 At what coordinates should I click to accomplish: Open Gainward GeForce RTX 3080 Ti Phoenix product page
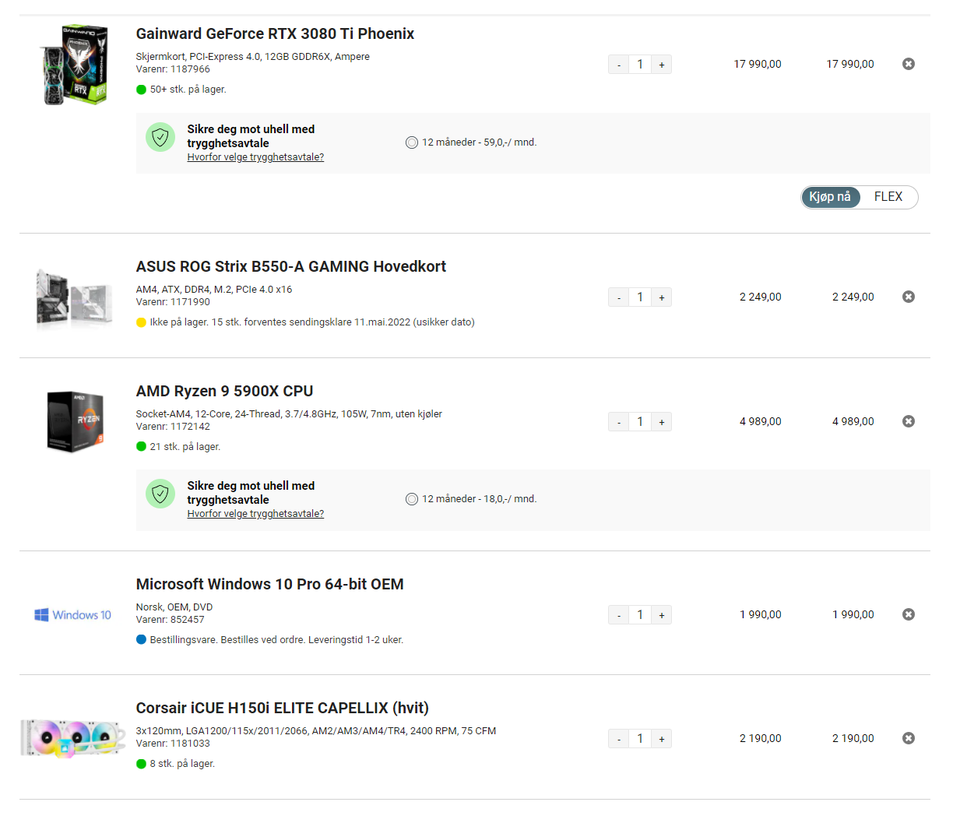tap(275, 34)
